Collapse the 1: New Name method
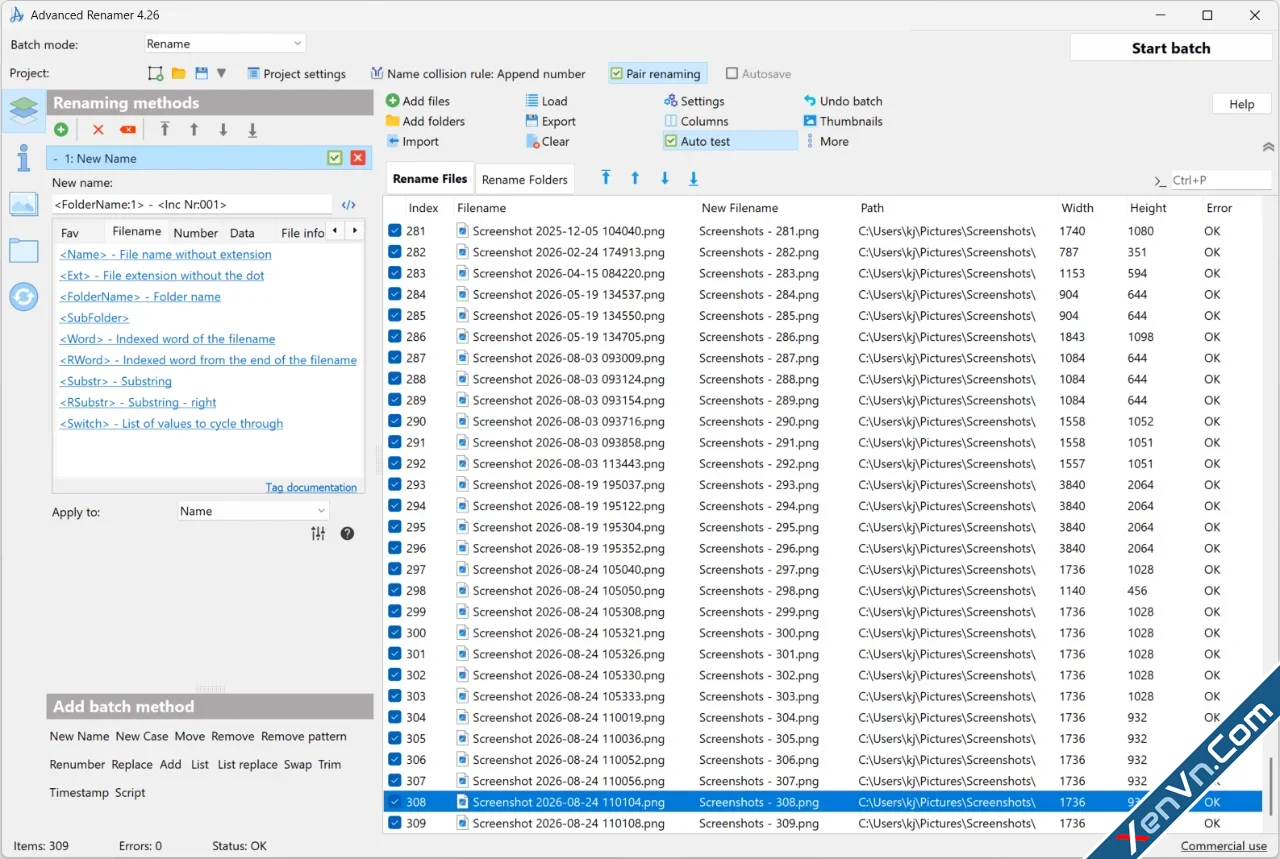 coord(55,159)
